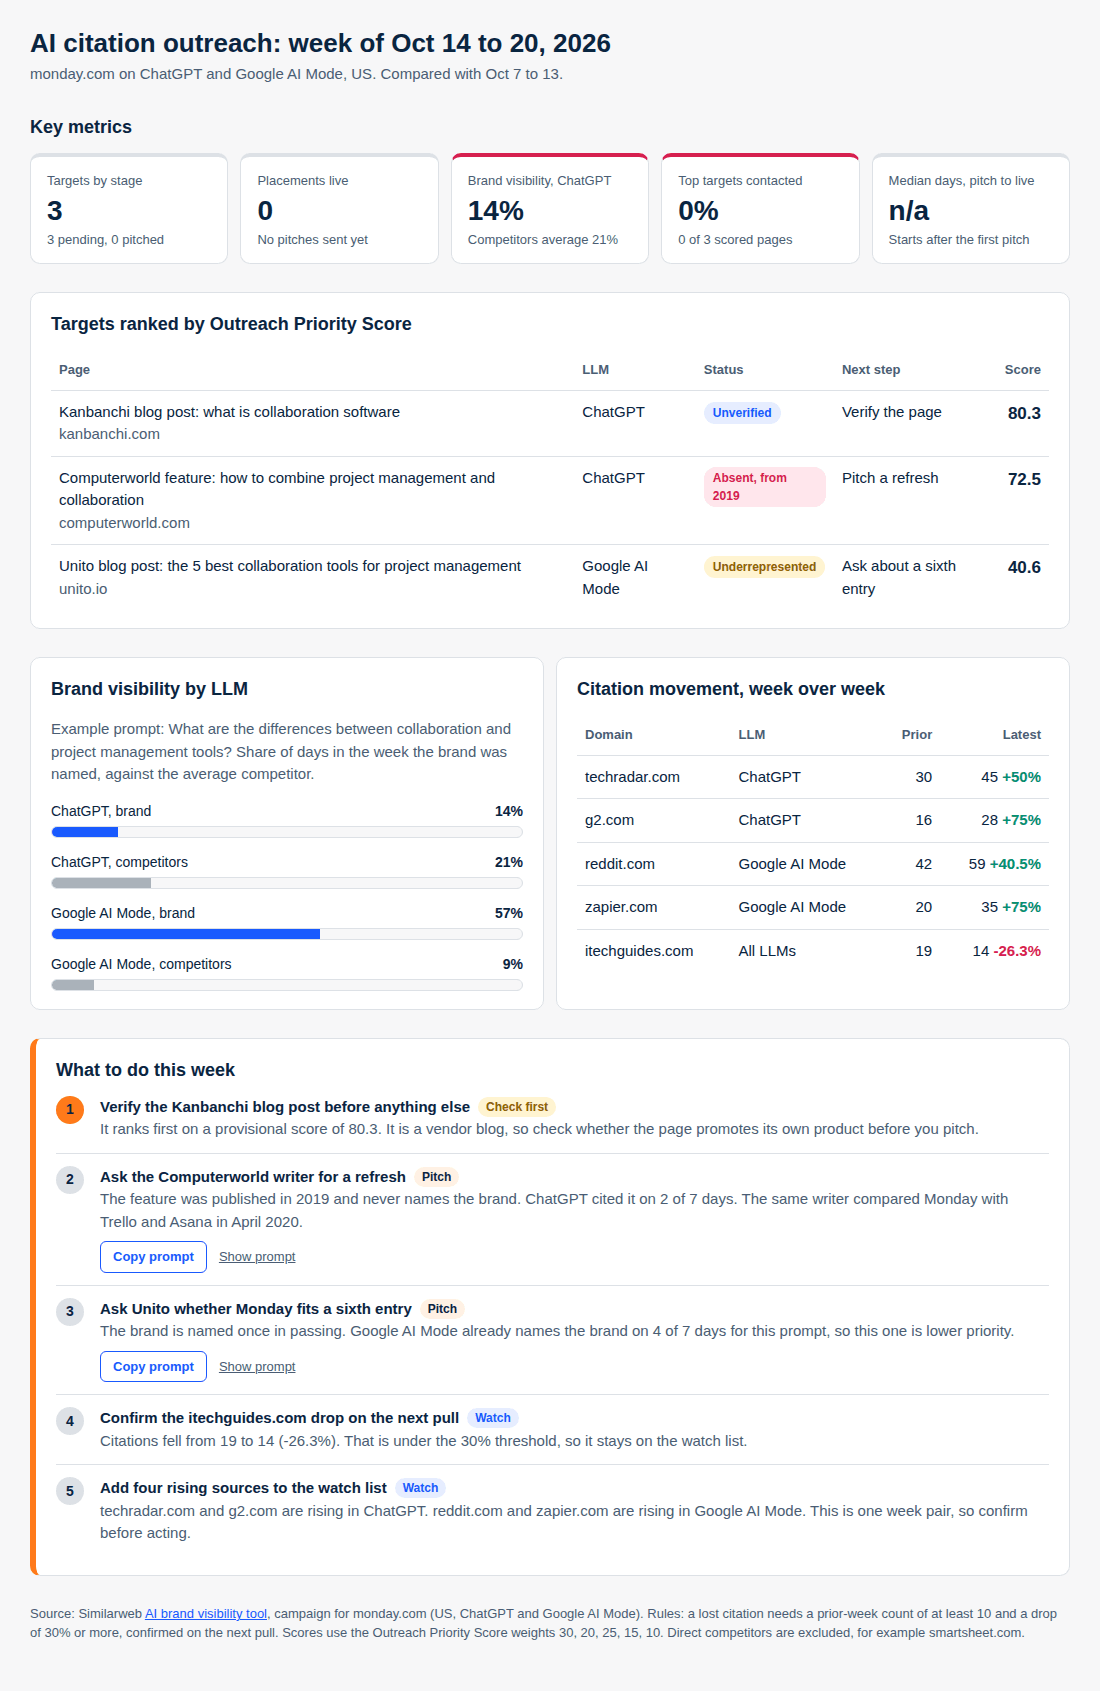1100x1691 pixels.
Task: Click the Median days, pitch to live card
Action: point(971,208)
